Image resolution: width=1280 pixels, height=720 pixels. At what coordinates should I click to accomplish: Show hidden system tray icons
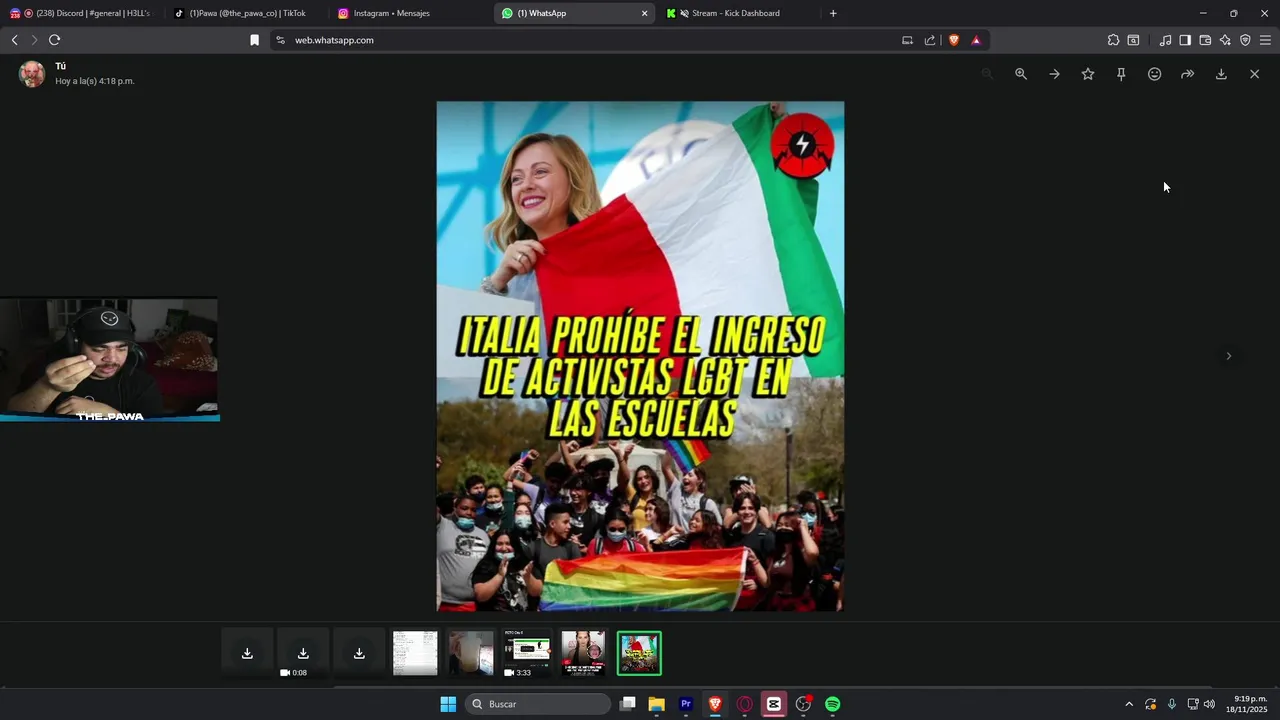point(1129,704)
